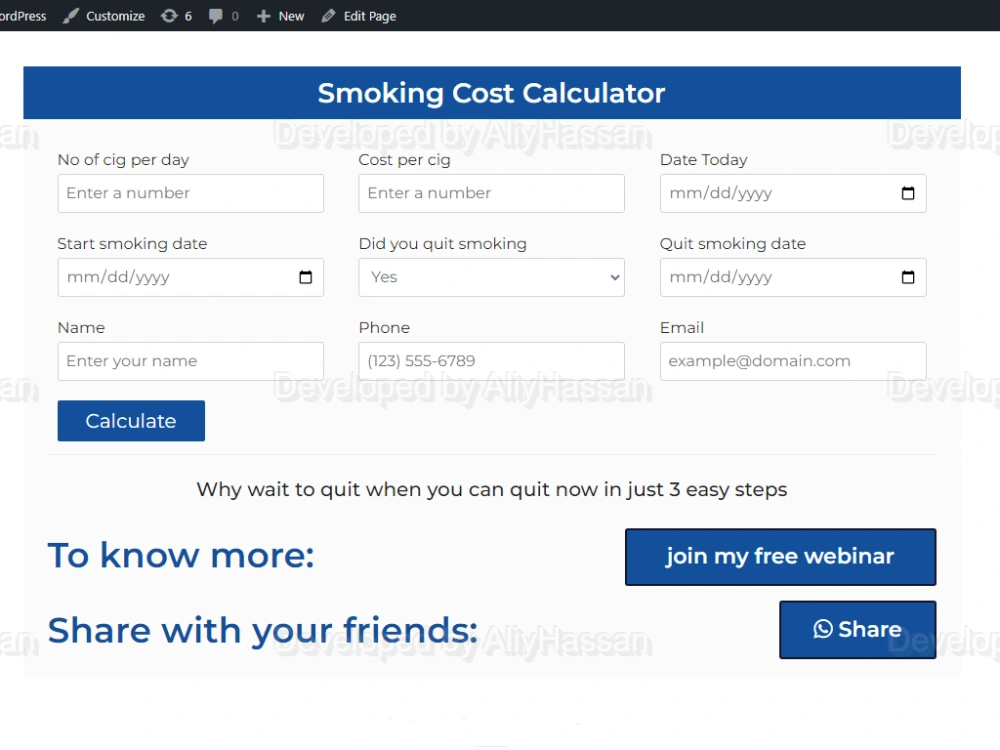The width and height of the screenshot is (1000, 750).
Task: Focus the Start smoking date field
Action: (x=190, y=277)
